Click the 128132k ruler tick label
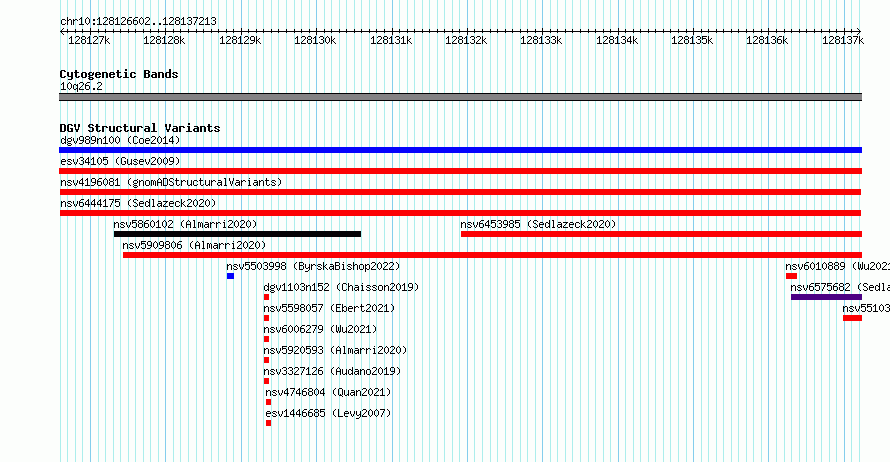The width and height of the screenshot is (890, 462). pyautogui.click(x=466, y=41)
